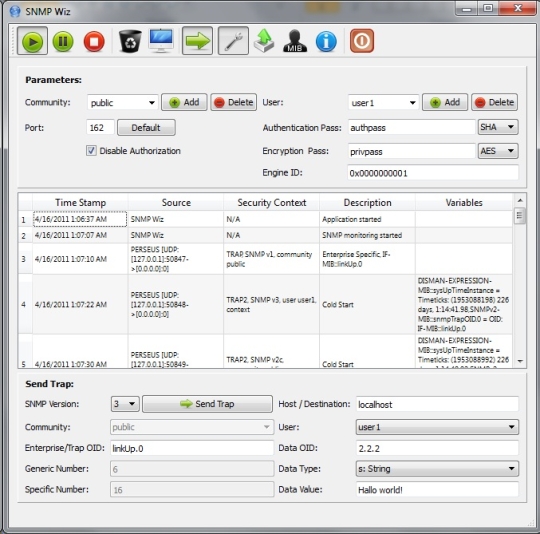Open the Data Type dropdown showing s: String
The width and height of the screenshot is (540, 534).
click(437, 469)
